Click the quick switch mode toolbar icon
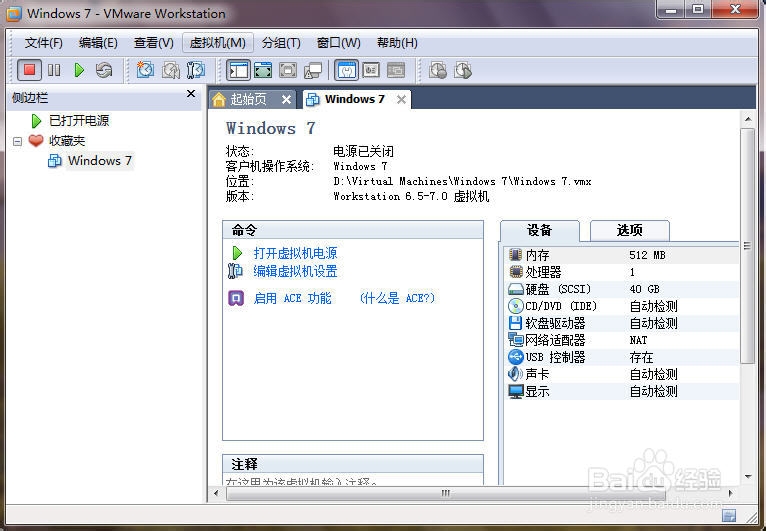 (263, 70)
